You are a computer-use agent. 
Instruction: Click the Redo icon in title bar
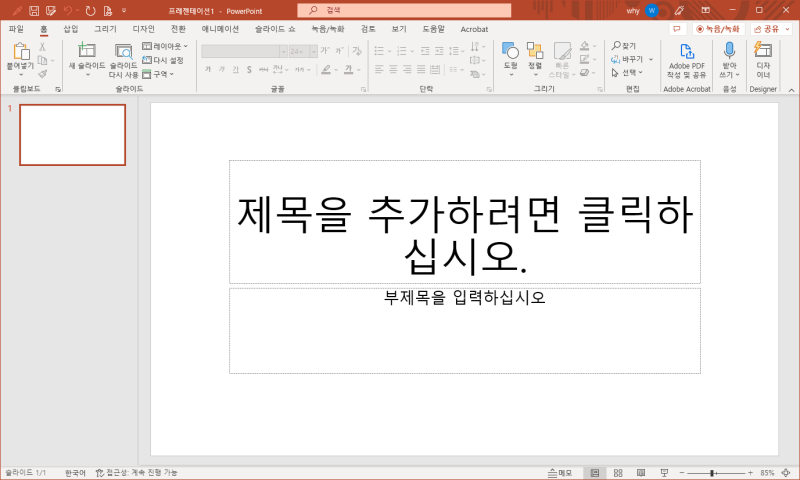click(x=90, y=11)
